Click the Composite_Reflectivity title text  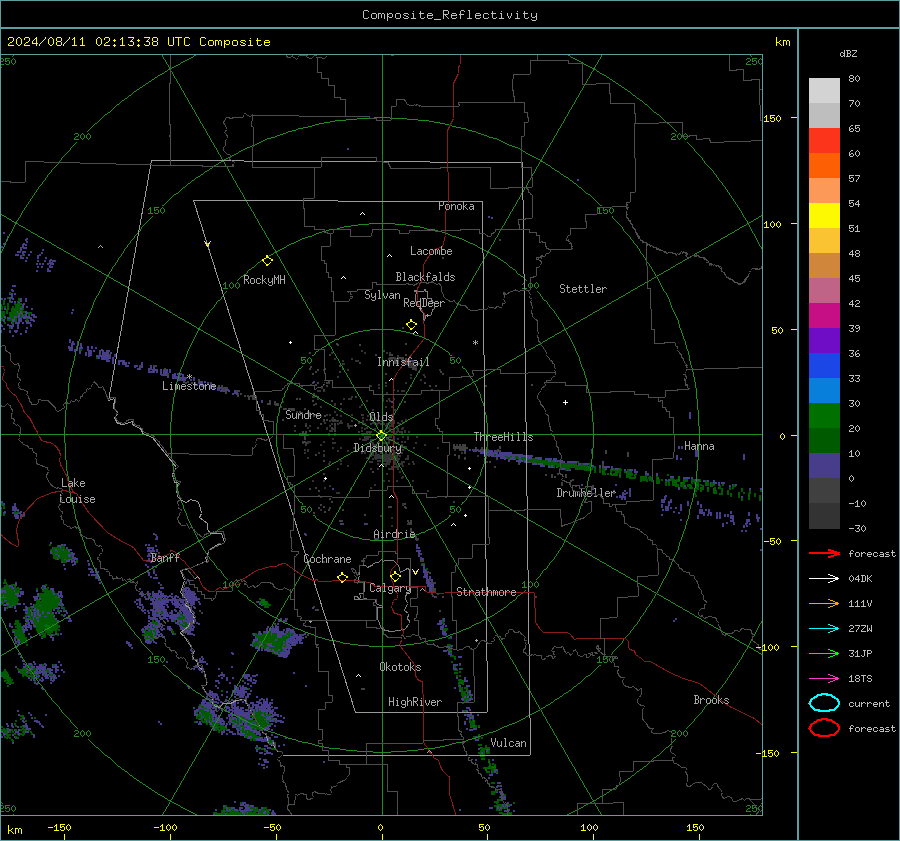[x=450, y=15]
